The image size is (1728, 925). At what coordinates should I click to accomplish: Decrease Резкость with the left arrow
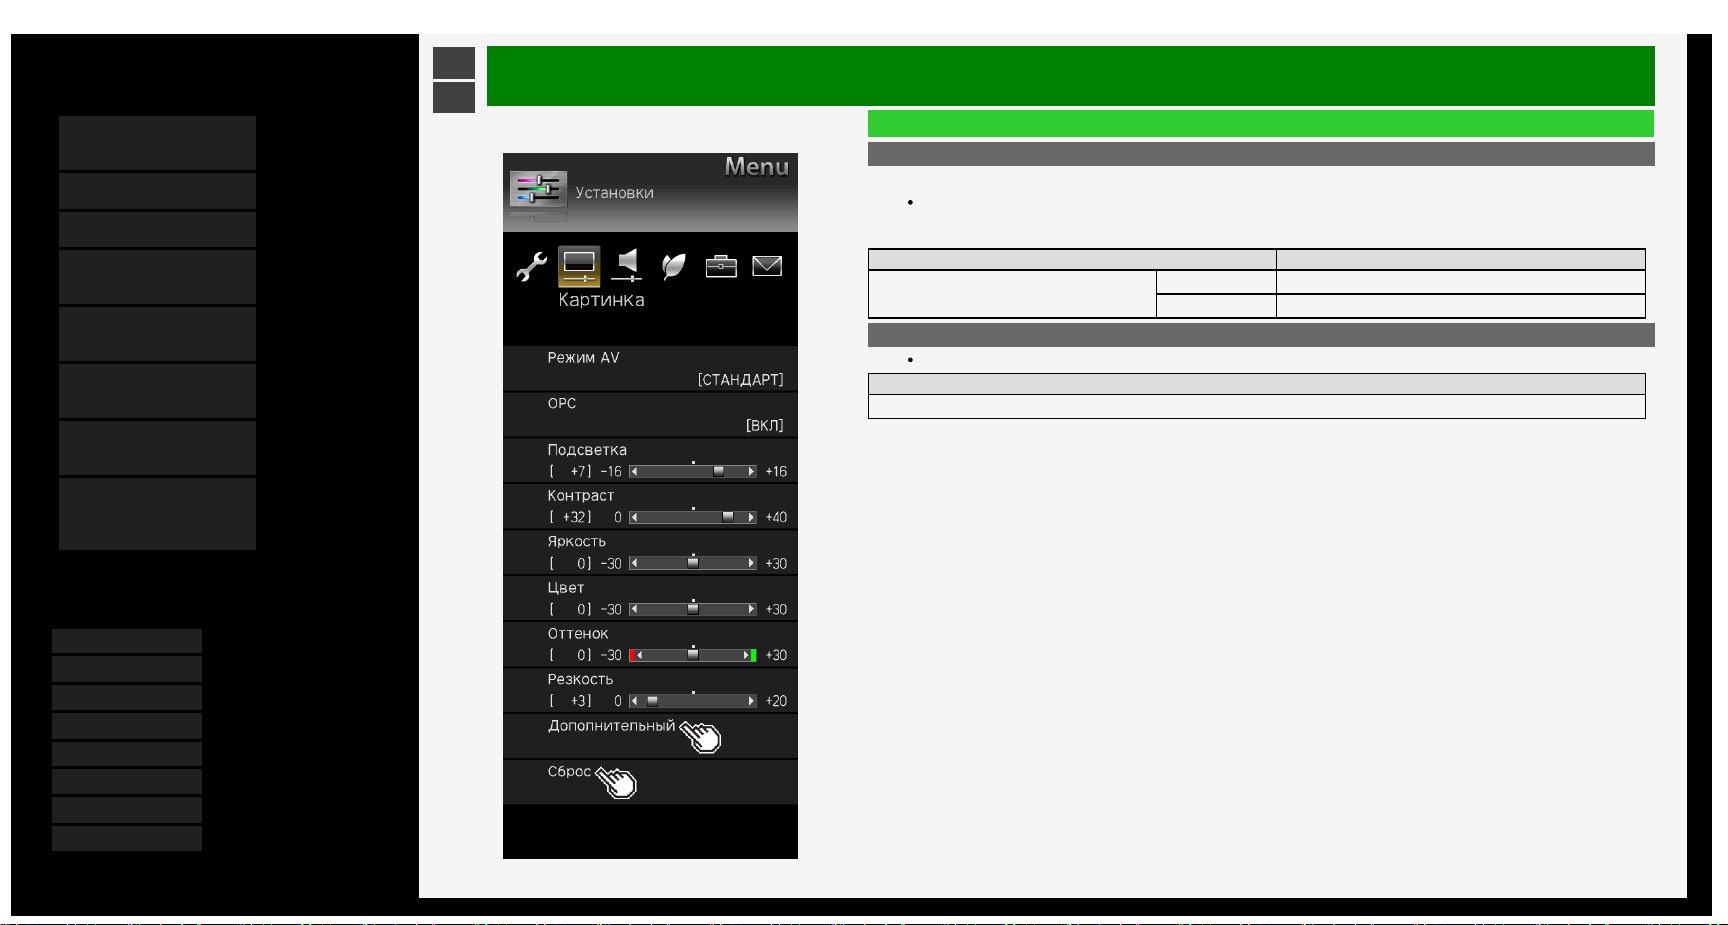pyautogui.click(x=634, y=701)
